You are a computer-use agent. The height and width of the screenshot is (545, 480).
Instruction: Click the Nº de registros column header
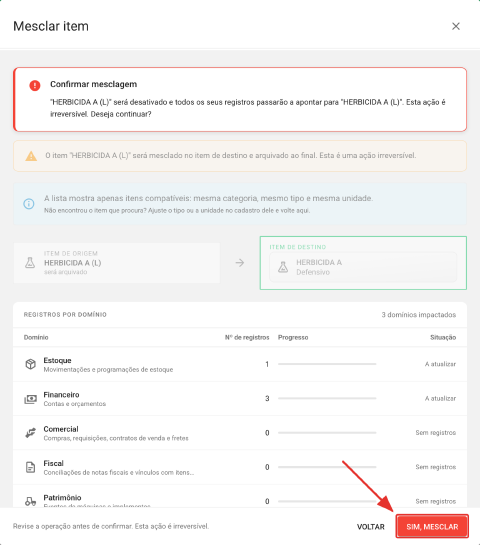click(247, 337)
